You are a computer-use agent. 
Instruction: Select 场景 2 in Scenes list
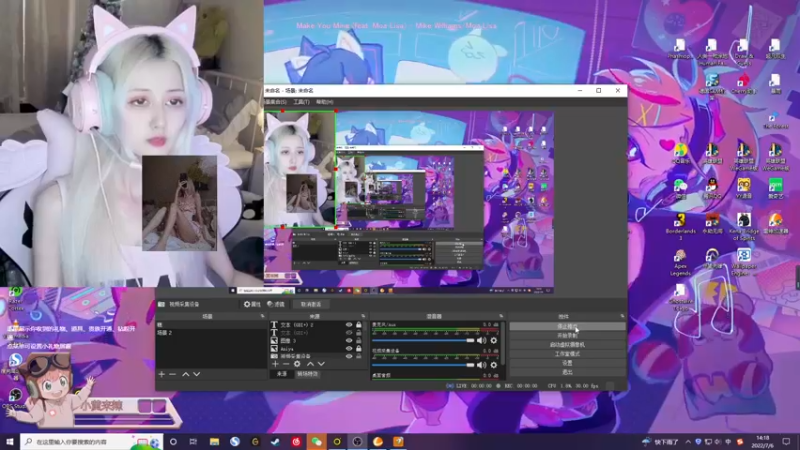(x=211, y=333)
